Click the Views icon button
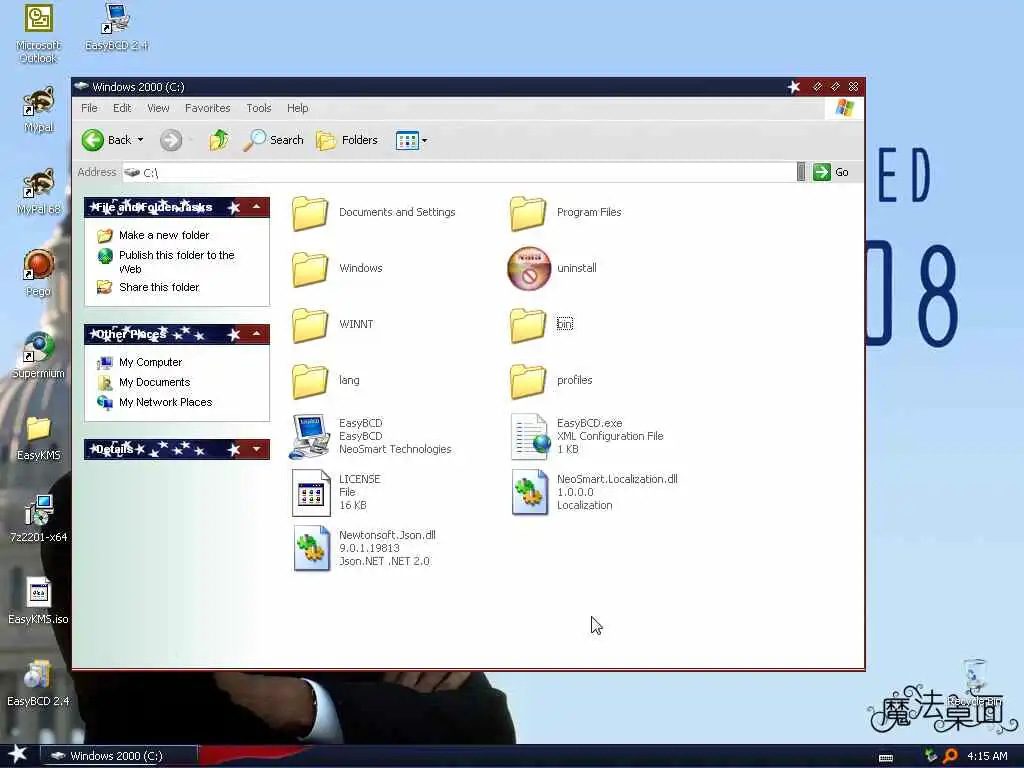This screenshot has width=1024, height=768. (407, 140)
